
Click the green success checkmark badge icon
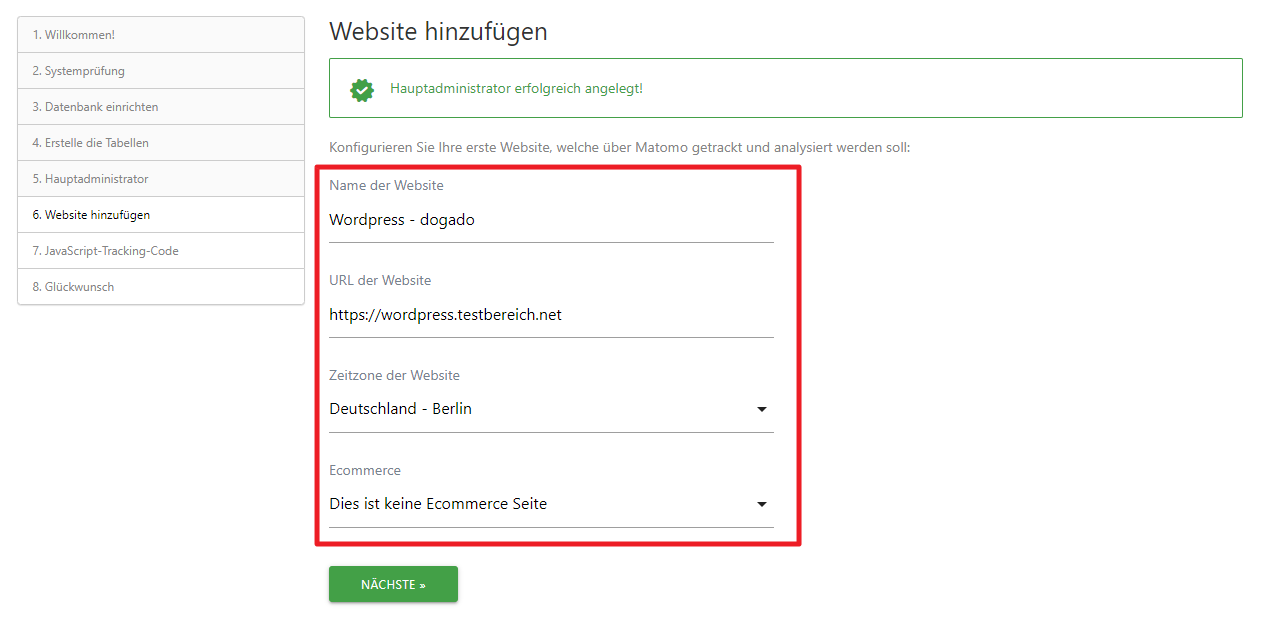(362, 89)
